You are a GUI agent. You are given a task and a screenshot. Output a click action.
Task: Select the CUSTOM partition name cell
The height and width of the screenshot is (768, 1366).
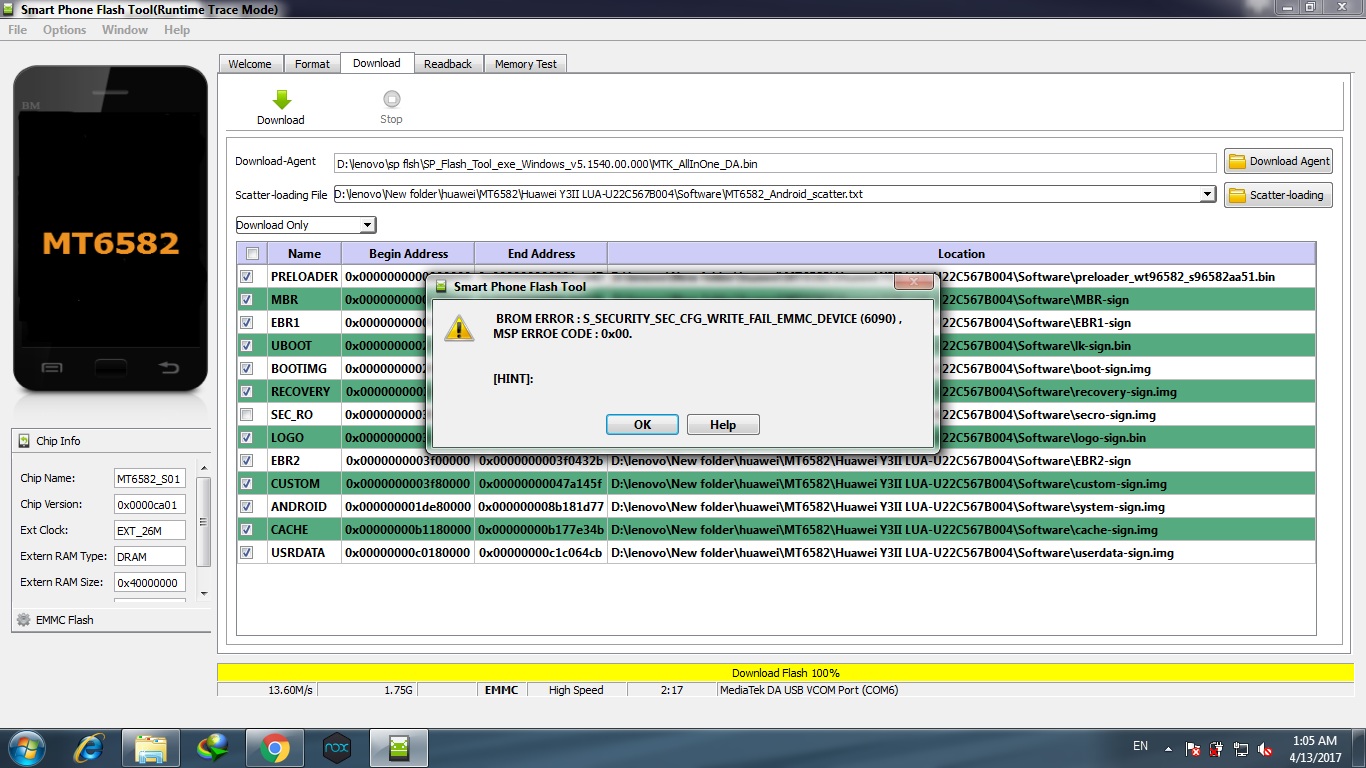click(x=304, y=484)
